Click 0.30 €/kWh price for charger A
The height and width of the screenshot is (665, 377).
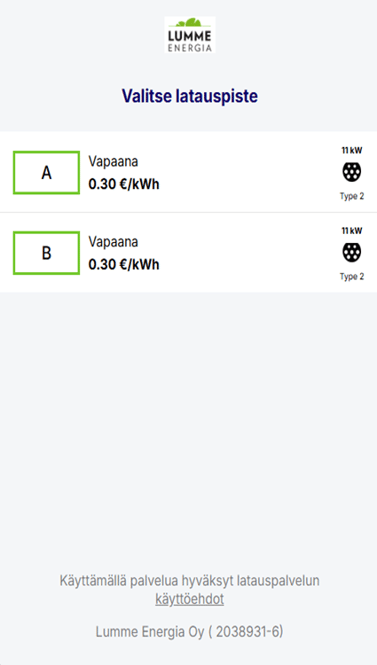124,184
